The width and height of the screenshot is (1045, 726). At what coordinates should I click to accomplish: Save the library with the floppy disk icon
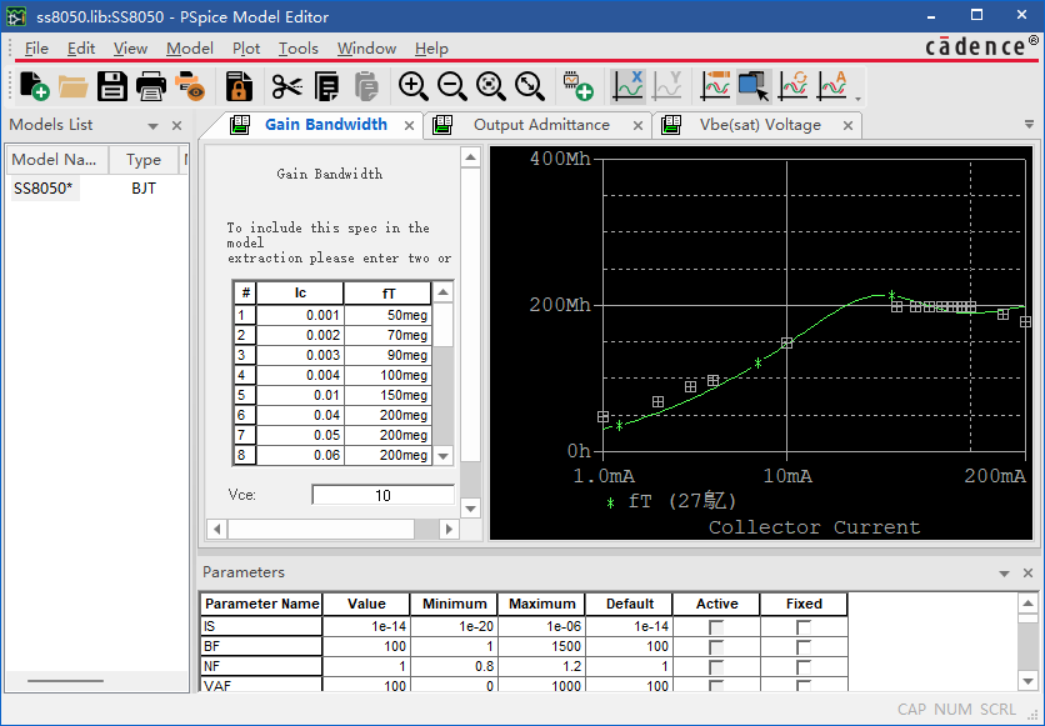click(x=112, y=86)
